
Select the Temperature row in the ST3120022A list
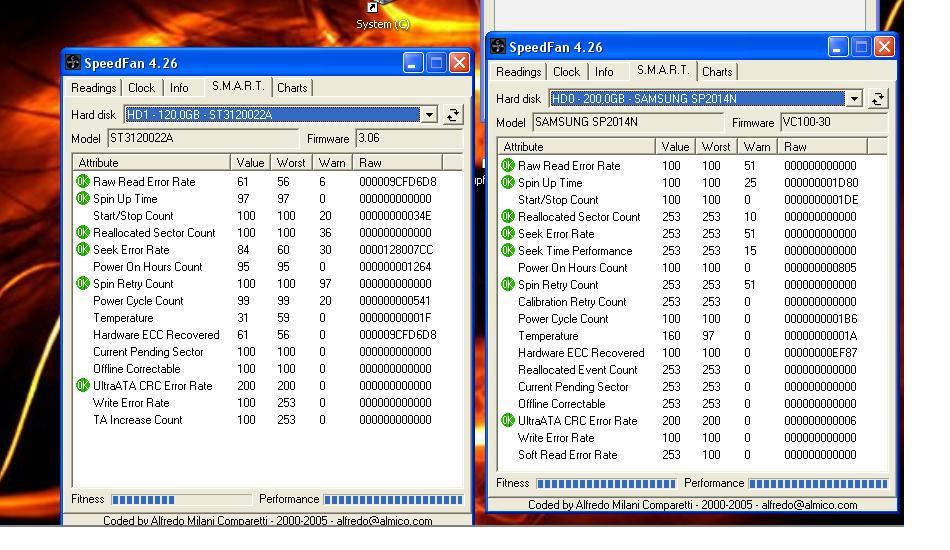pyautogui.click(x=267, y=317)
